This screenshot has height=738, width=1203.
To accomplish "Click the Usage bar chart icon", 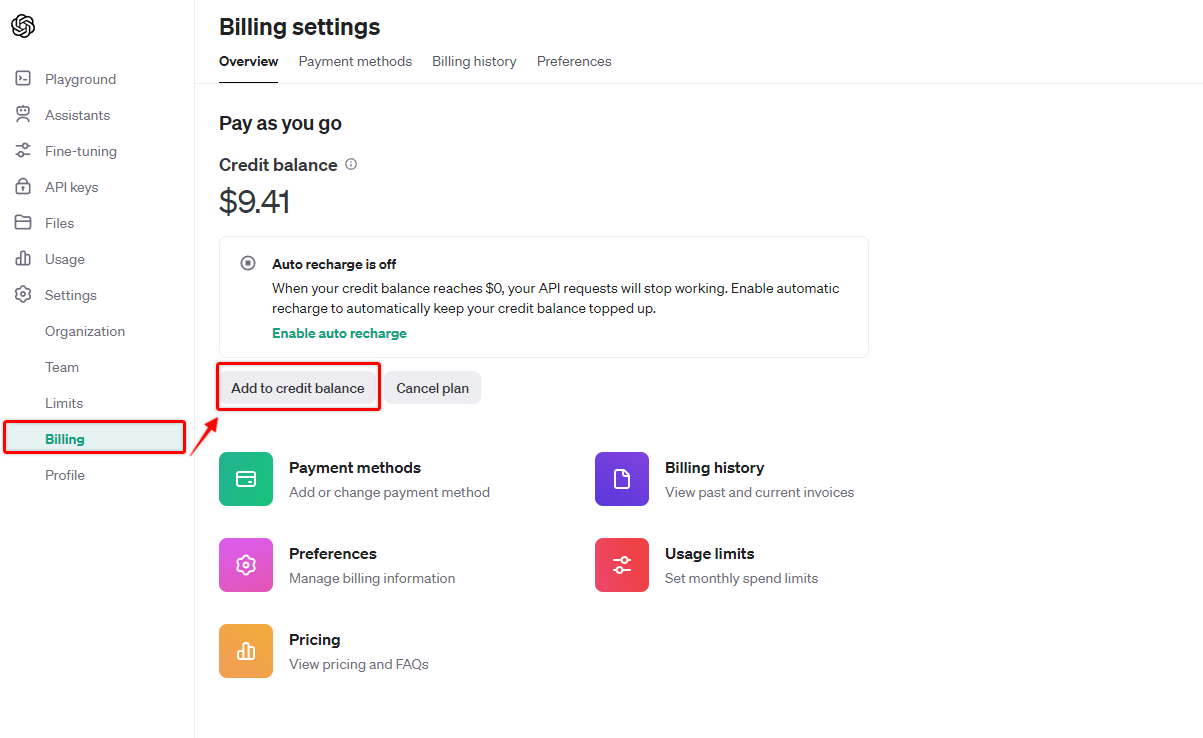I will point(23,259).
